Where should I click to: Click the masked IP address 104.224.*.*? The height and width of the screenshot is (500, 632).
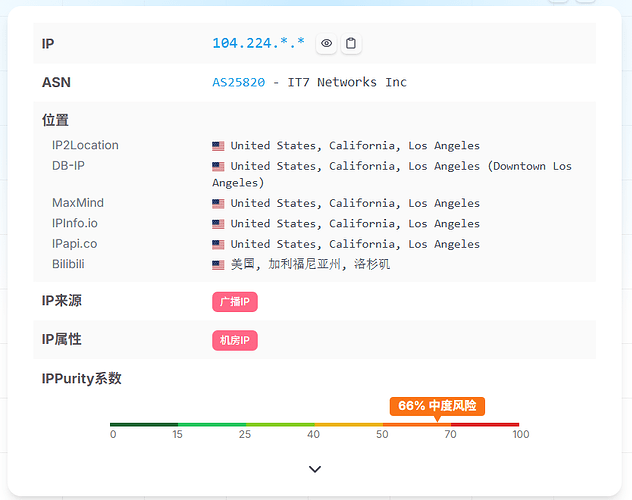(x=259, y=44)
